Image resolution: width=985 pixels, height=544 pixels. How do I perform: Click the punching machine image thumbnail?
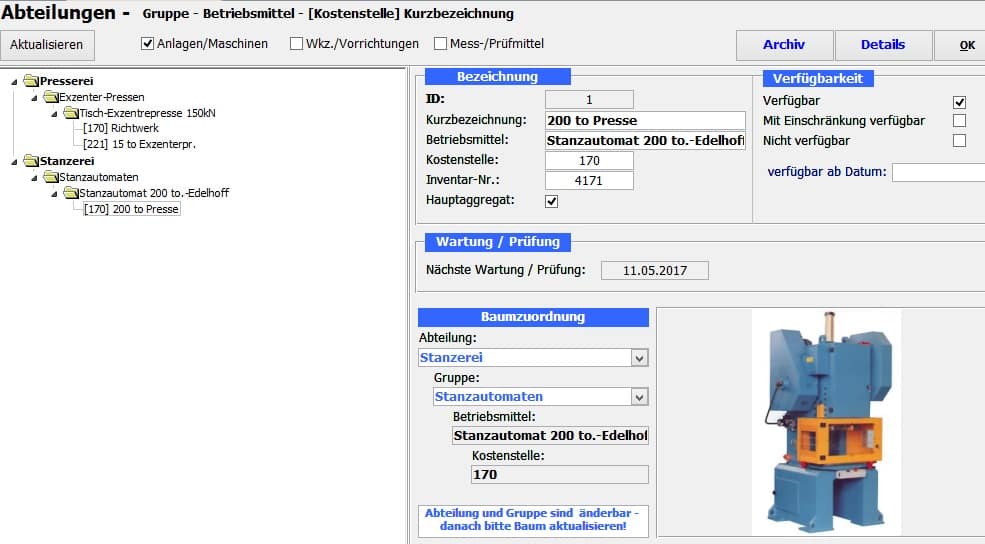click(x=826, y=420)
